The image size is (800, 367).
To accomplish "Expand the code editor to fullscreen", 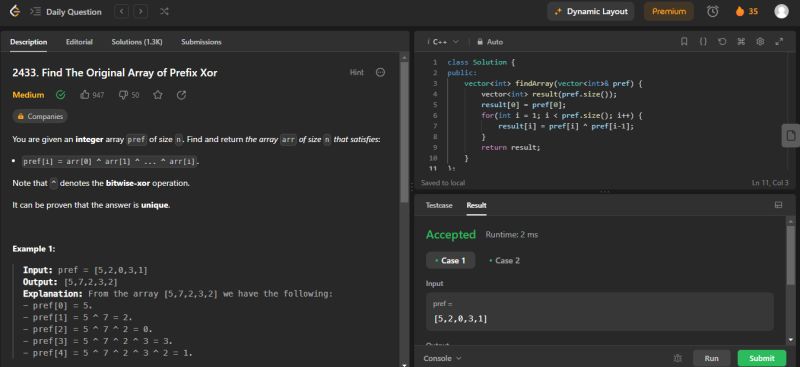I will [779, 42].
